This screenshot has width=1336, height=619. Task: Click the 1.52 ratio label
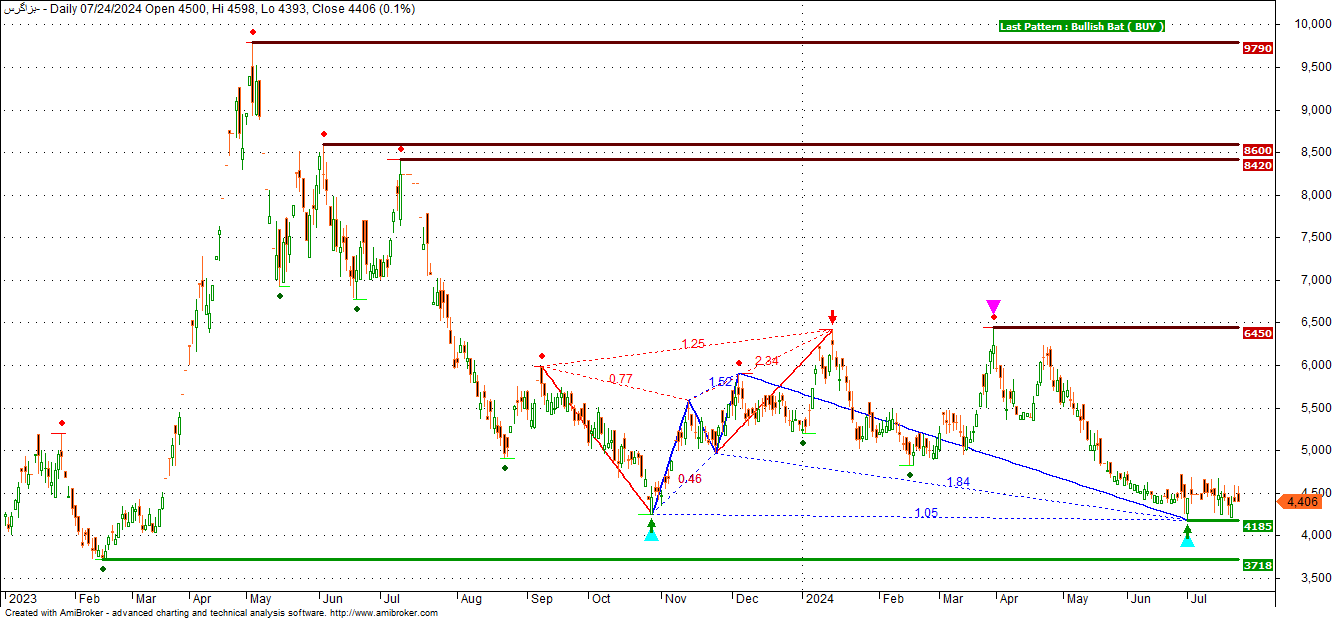[x=720, y=382]
